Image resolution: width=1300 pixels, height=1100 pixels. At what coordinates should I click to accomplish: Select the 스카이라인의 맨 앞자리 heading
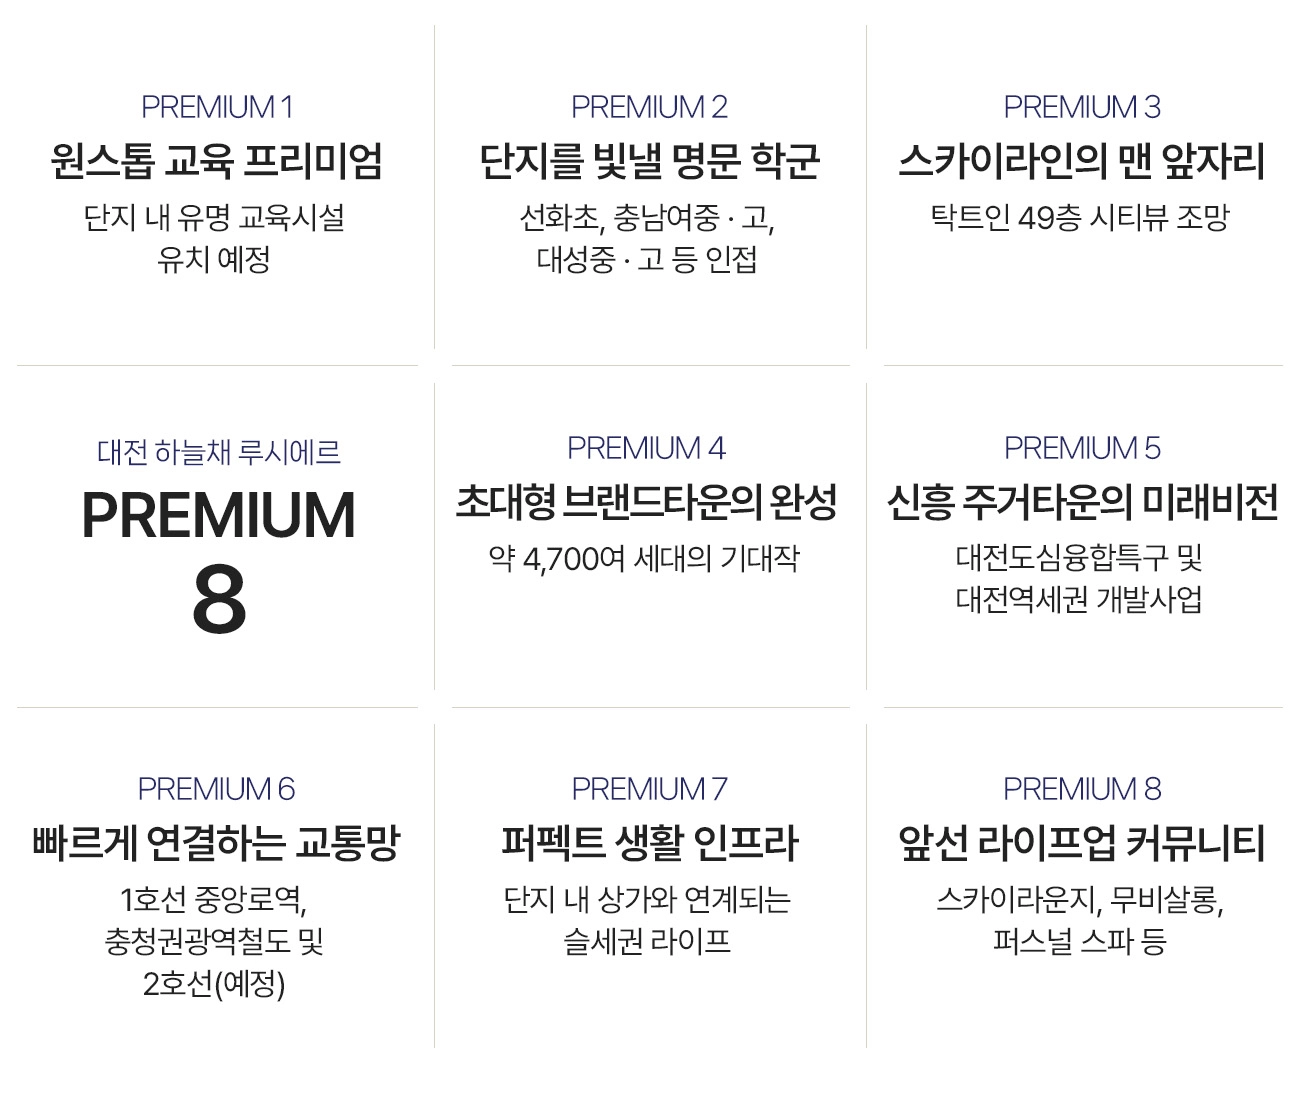tap(1082, 161)
